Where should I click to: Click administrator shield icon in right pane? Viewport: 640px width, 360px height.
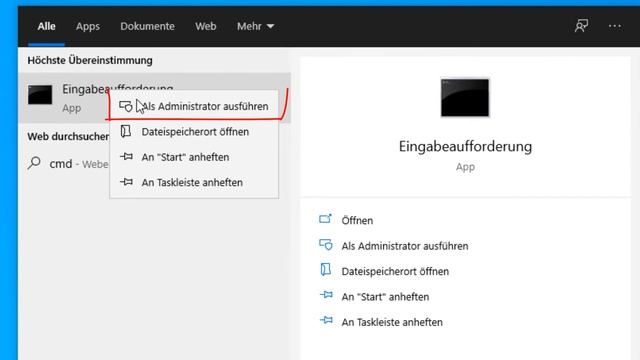(326, 244)
